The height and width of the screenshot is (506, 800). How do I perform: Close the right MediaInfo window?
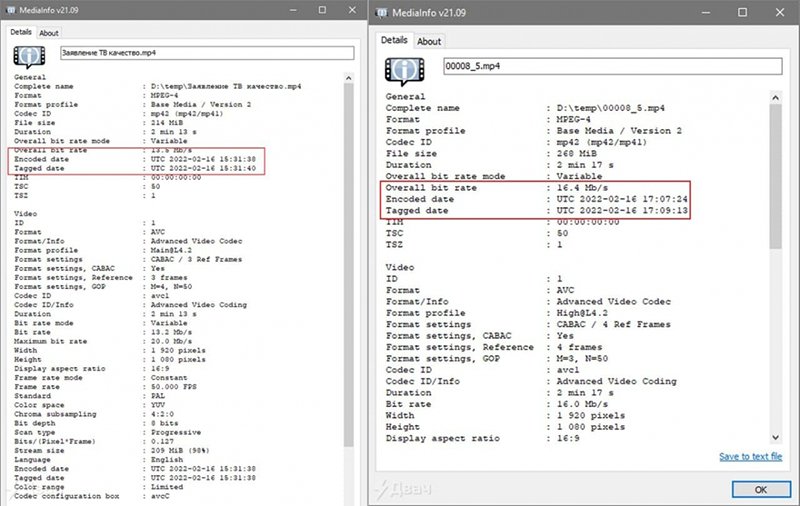(x=780, y=13)
